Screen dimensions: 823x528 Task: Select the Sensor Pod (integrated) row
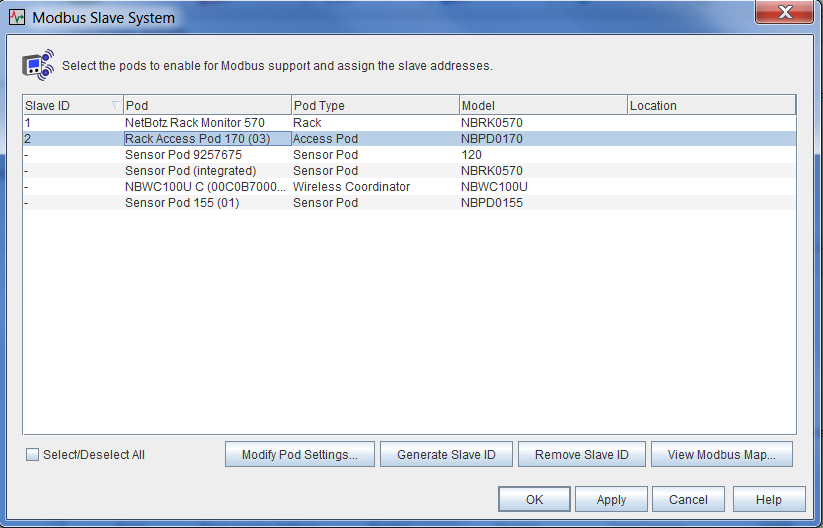(x=409, y=171)
